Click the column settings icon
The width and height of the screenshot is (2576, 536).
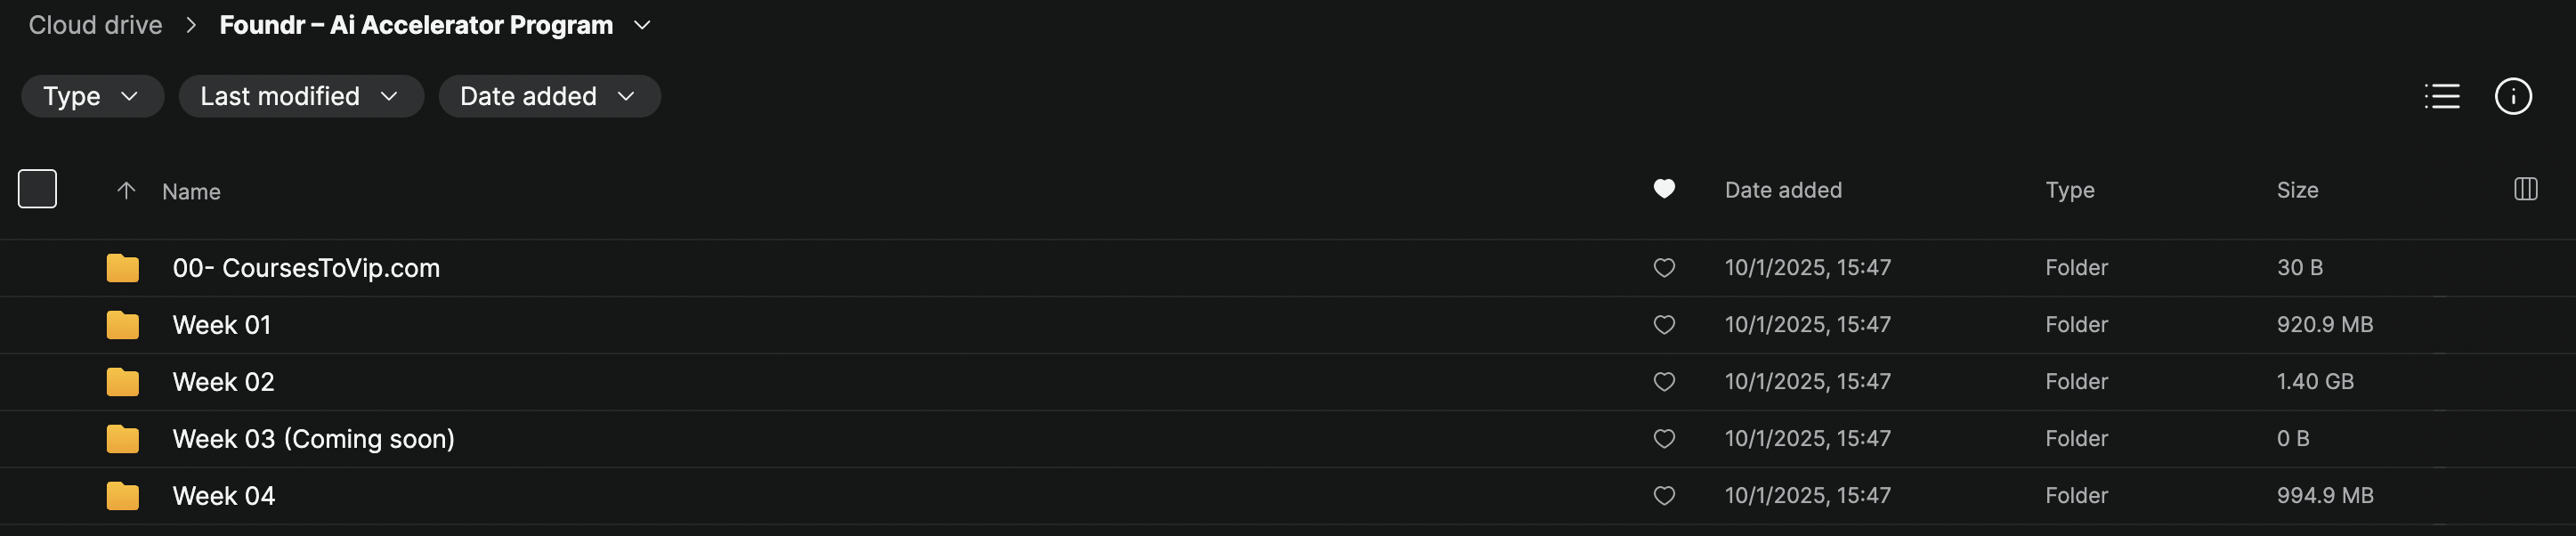tap(2525, 189)
